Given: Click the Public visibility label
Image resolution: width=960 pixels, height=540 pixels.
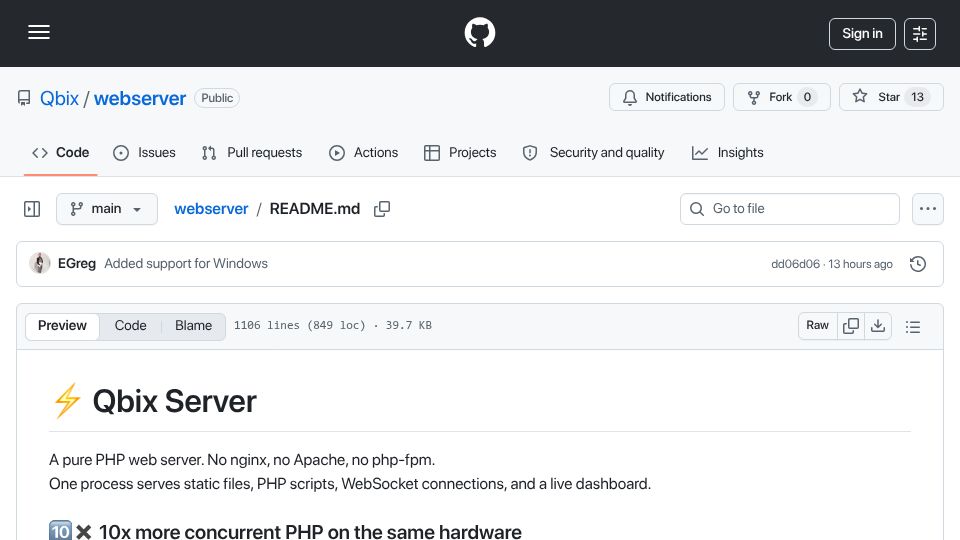Looking at the screenshot, I should point(217,98).
